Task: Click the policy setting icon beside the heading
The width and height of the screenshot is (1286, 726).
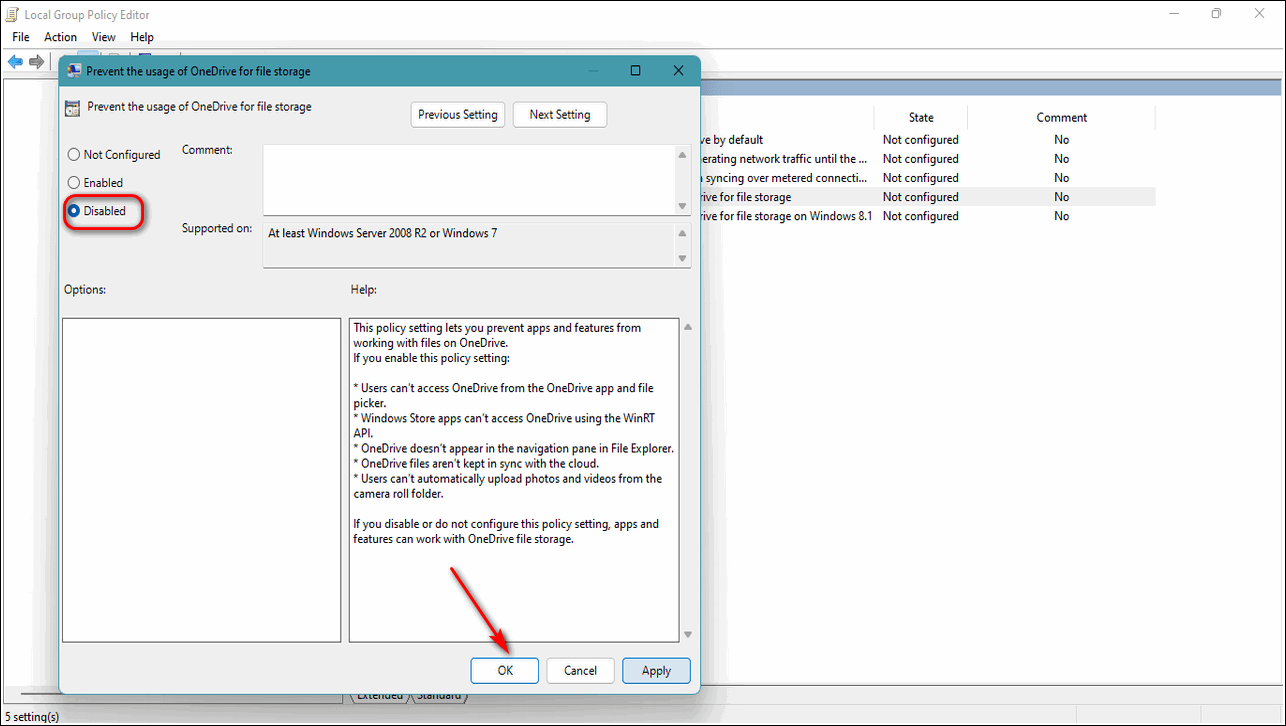Action: tap(73, 108)
